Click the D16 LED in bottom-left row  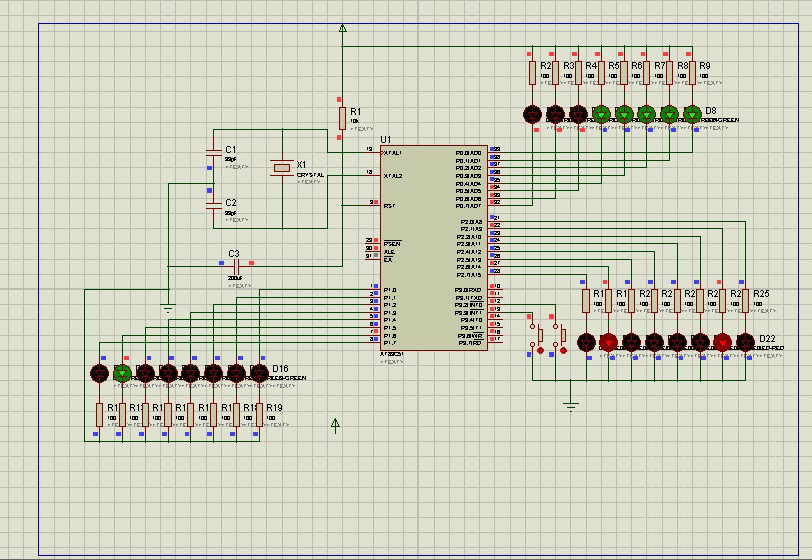(259, 373)
